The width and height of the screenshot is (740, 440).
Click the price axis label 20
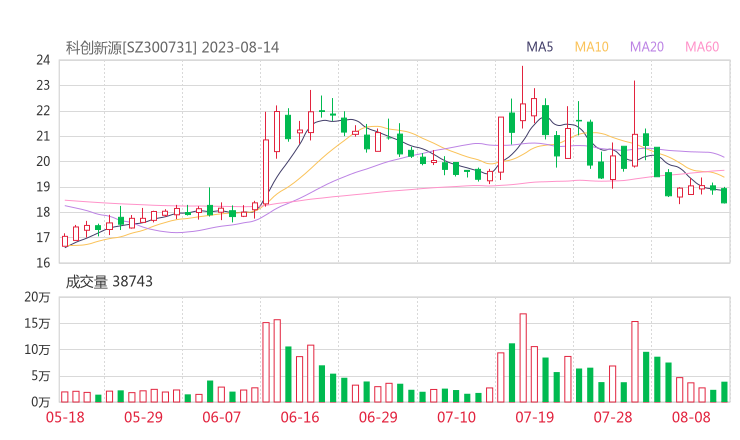(43, 161)
